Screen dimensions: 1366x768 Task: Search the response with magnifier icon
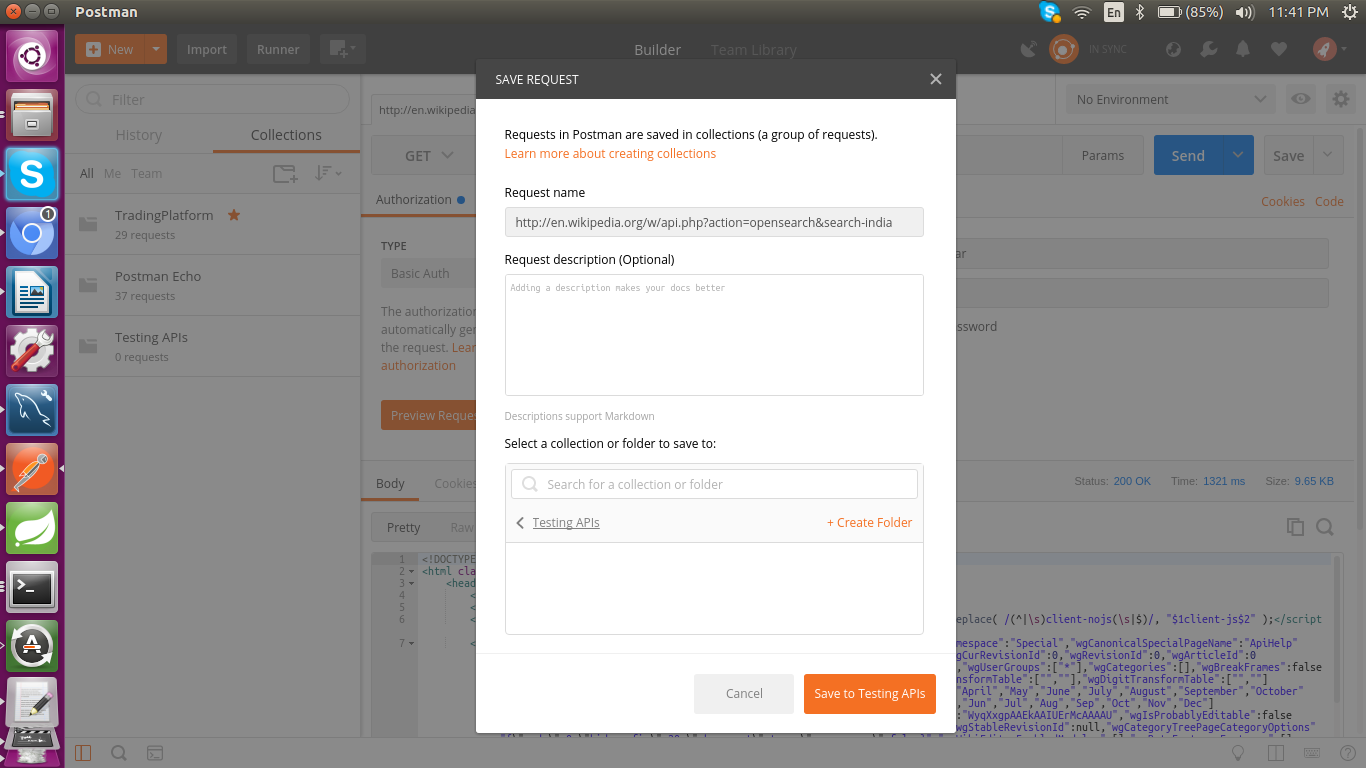(1325, 527)
